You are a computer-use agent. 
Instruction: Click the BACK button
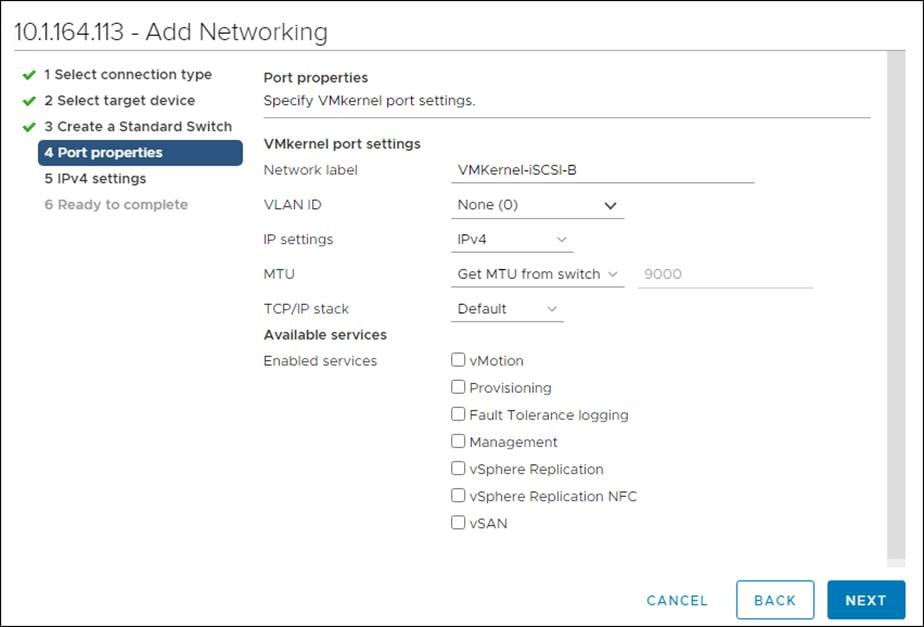point(775,600)
